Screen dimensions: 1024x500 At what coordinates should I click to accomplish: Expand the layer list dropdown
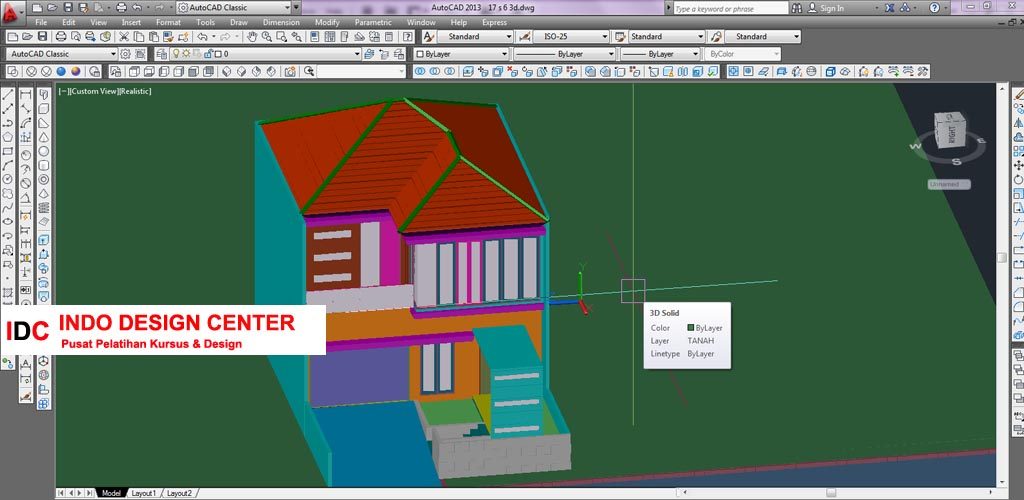[x=357, y=54]
